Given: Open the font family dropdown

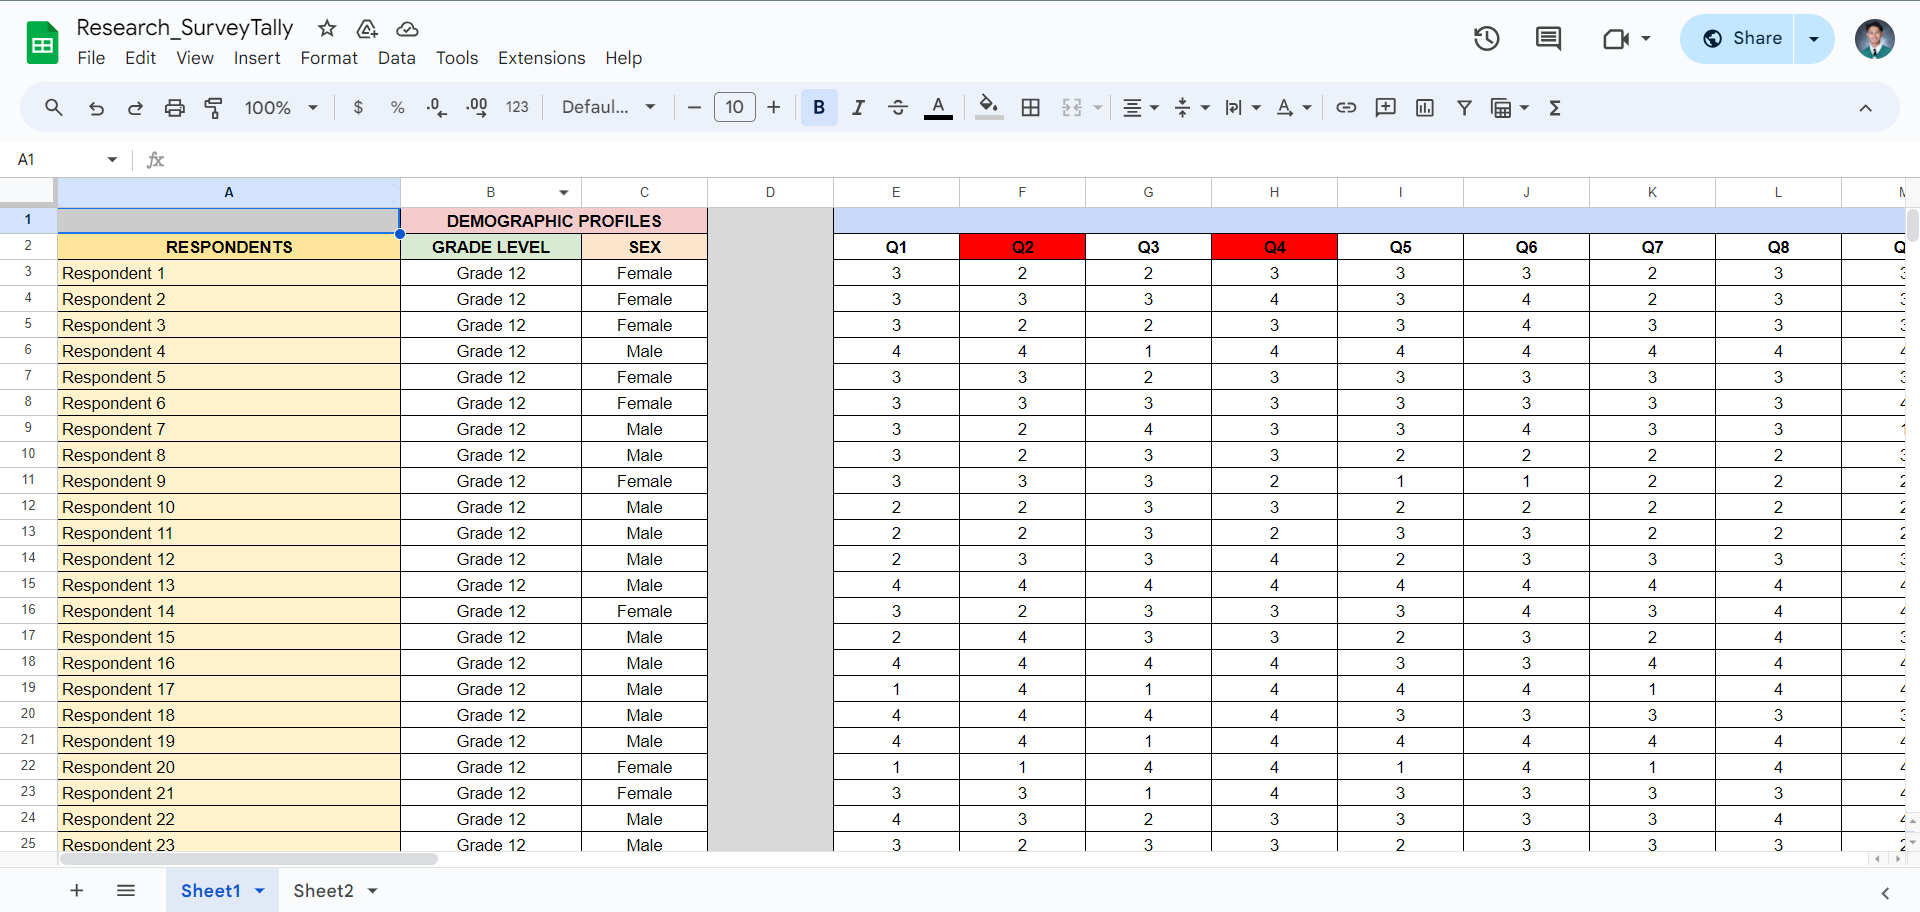Looking at the screenshot, I should pos(608,107).
